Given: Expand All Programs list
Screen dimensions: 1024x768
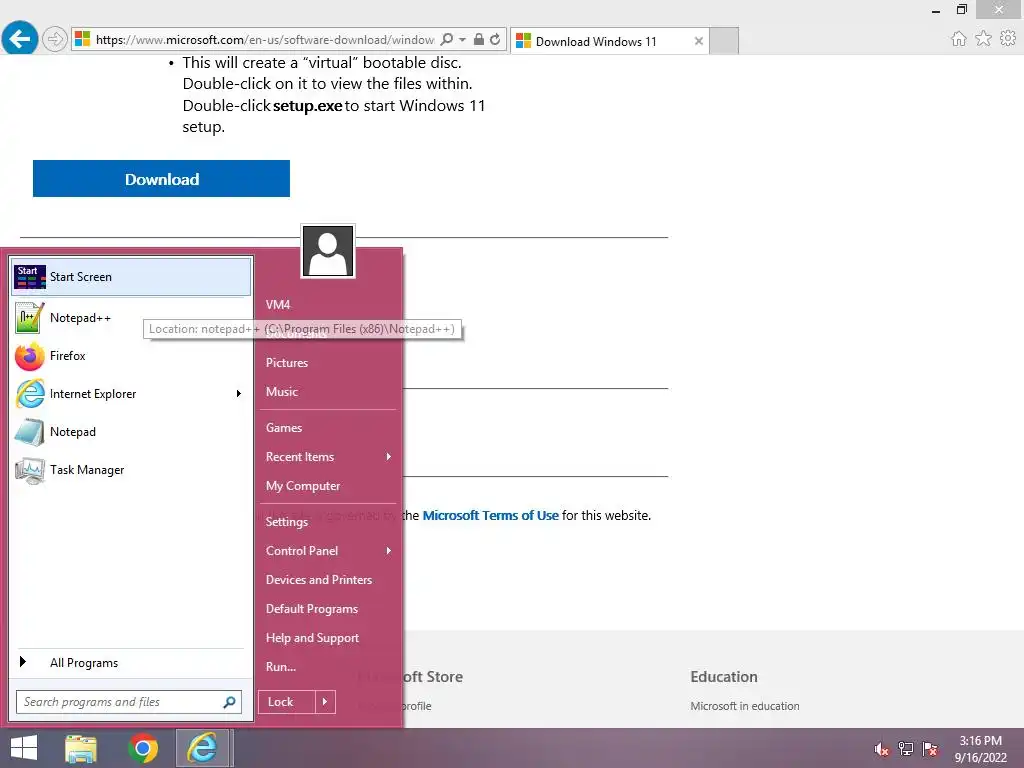Looking at the screenshot, I should click(131, 663).
